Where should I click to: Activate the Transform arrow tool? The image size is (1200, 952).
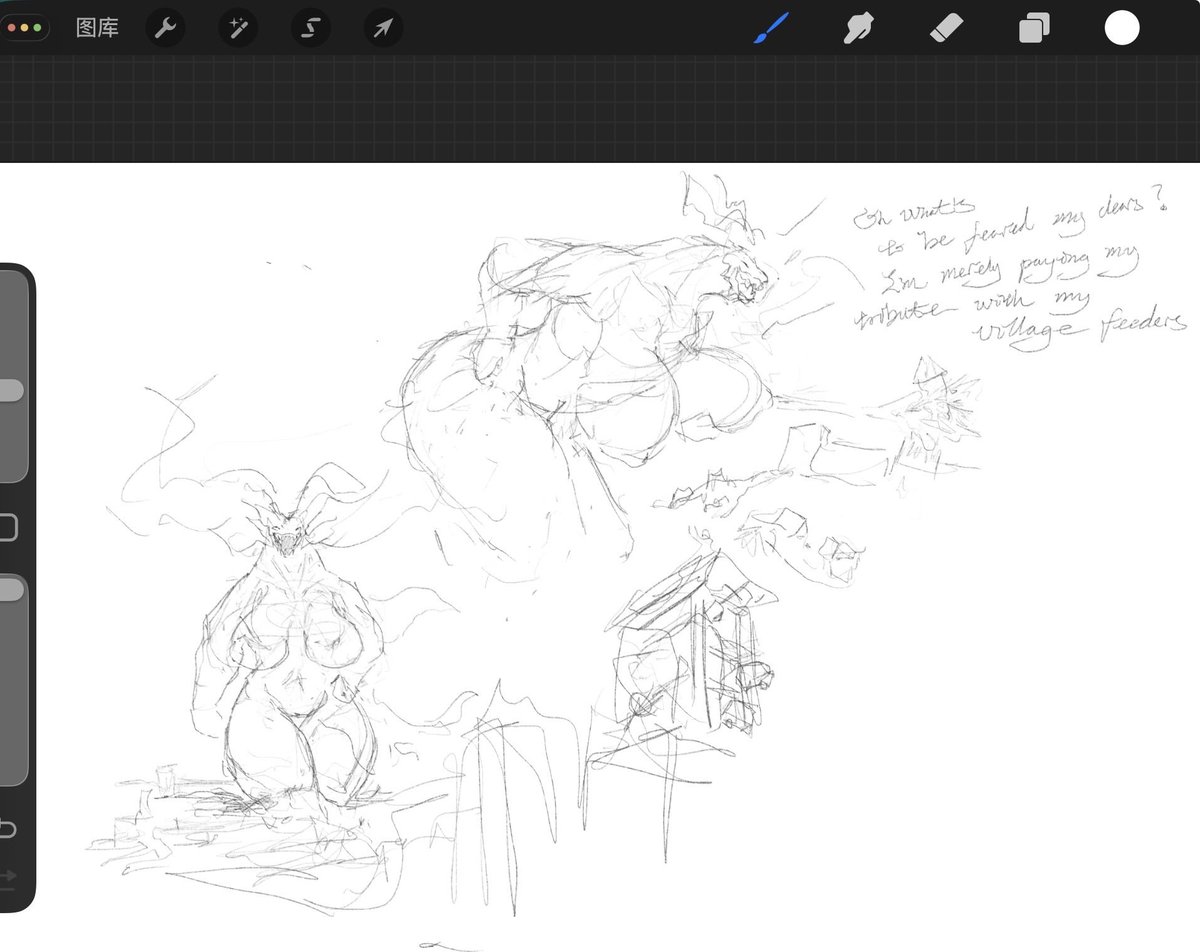pyautogui.click(x=383, y=28)
